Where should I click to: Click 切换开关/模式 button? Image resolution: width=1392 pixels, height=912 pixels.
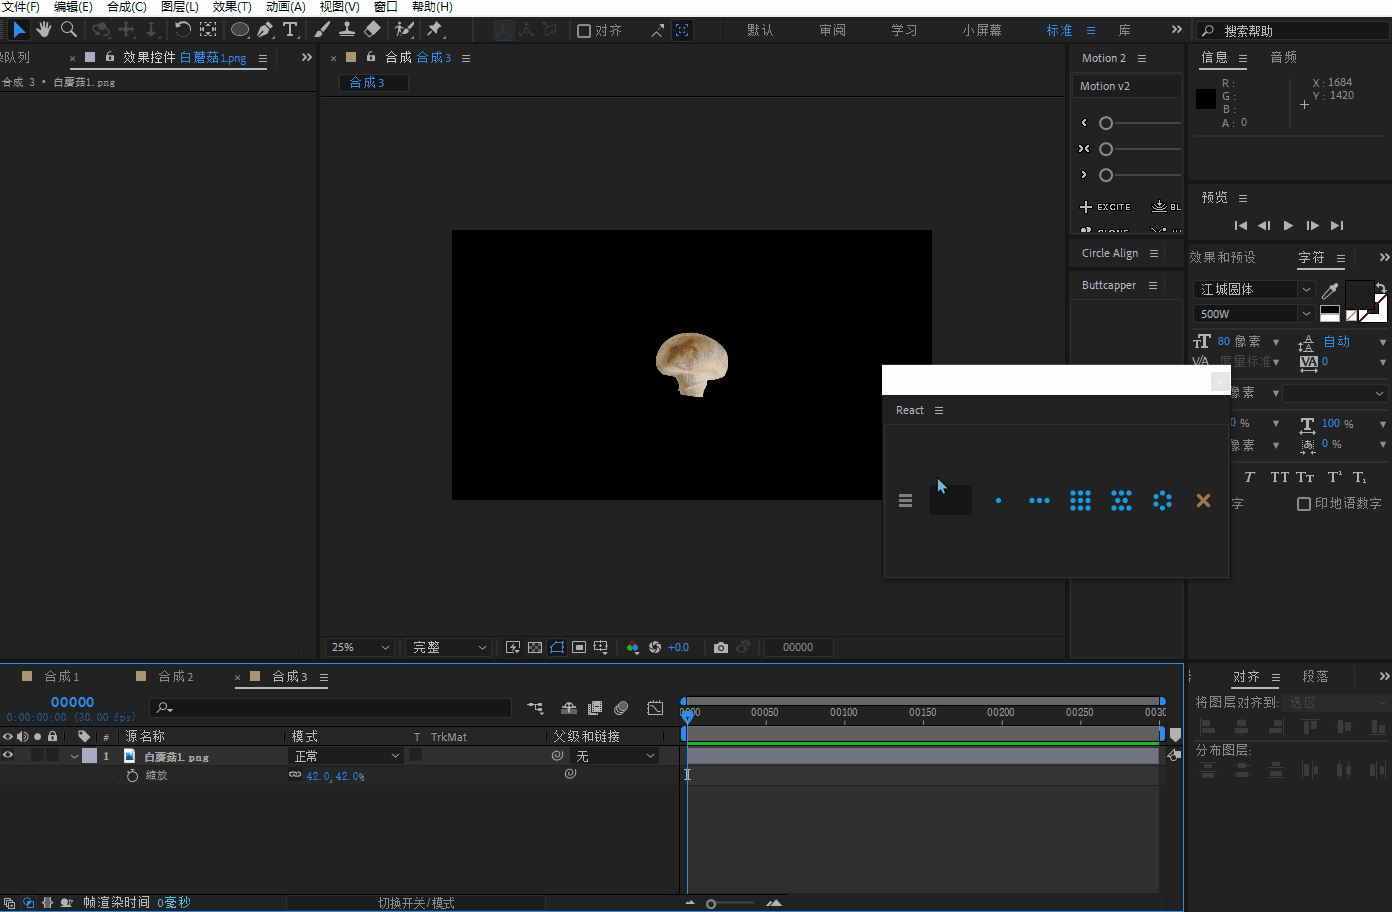click(416, 903)
